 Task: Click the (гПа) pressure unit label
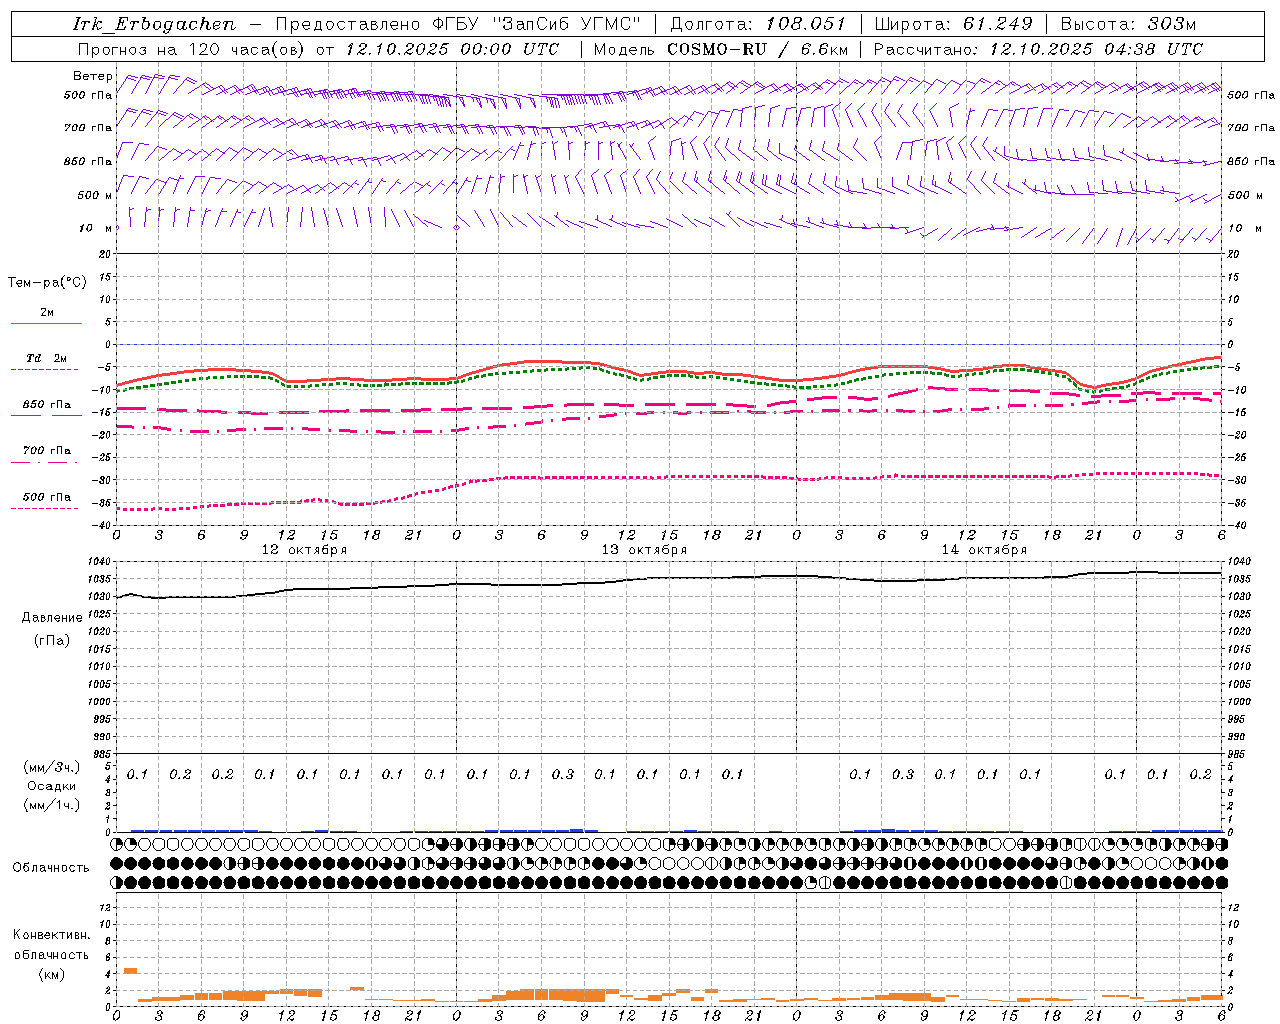(x=52, y=640)
